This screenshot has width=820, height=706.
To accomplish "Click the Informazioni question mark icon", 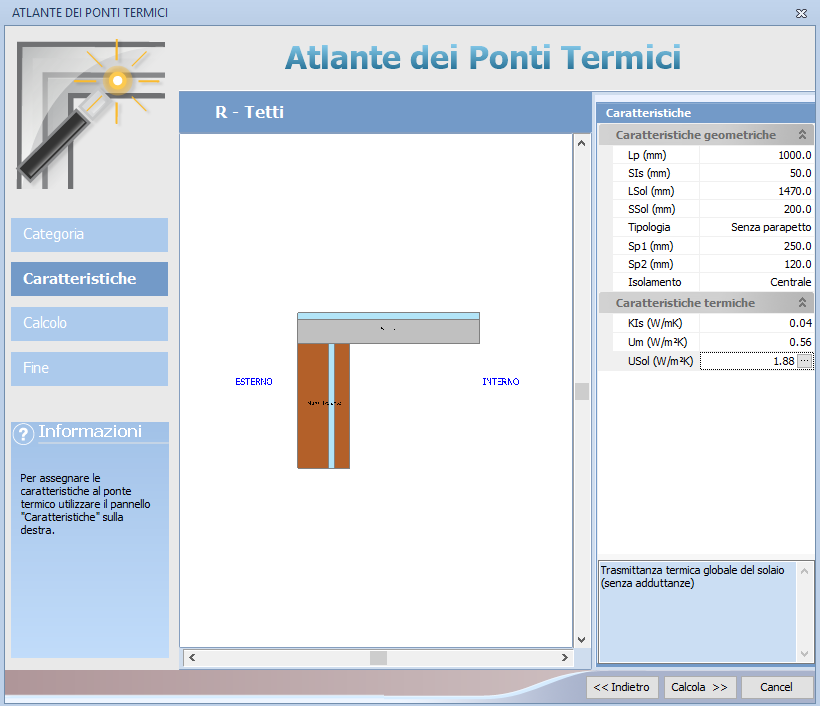I will pos(24,434).
